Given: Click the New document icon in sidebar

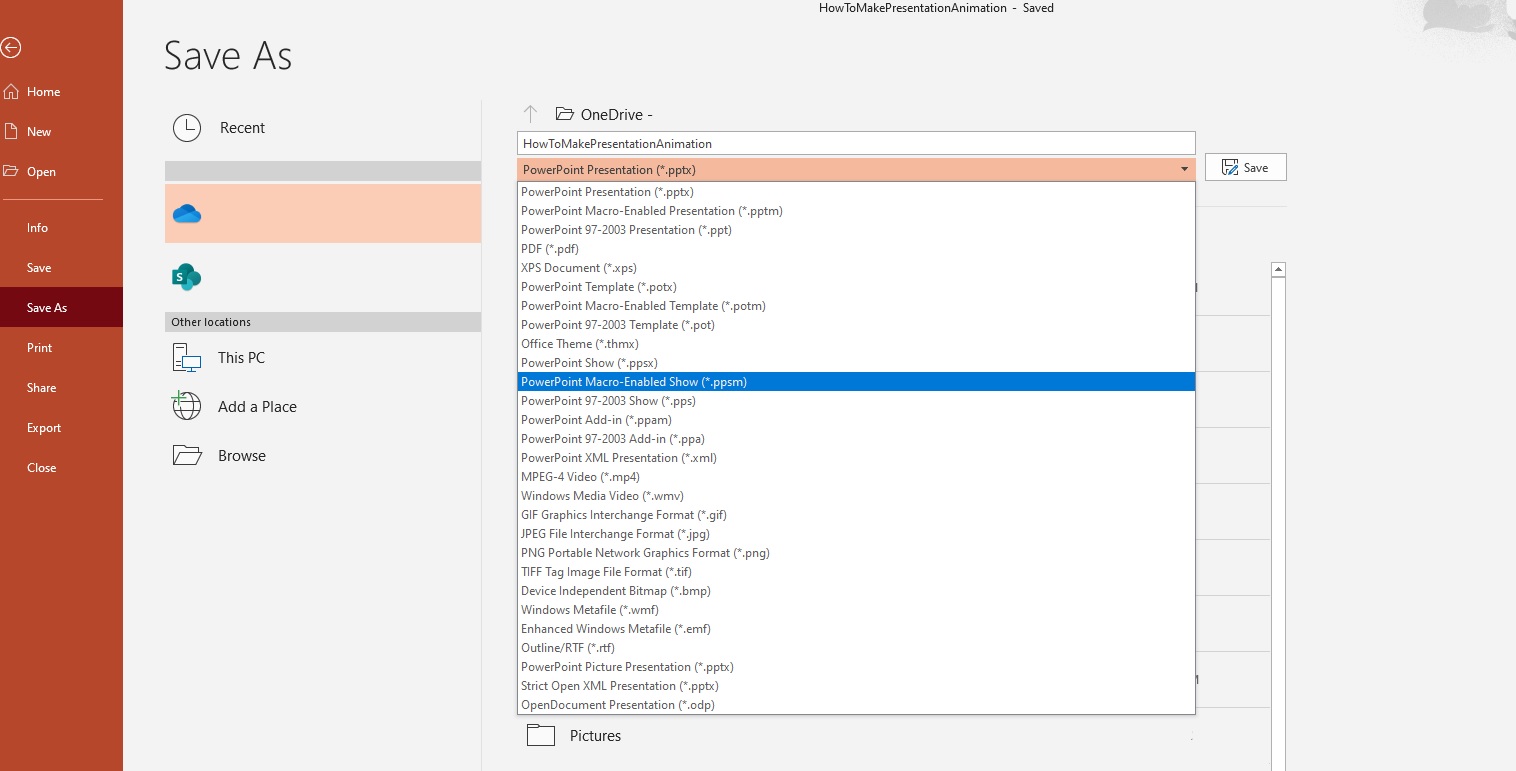Looking at the screenshot, I should (x=11, y=132).
